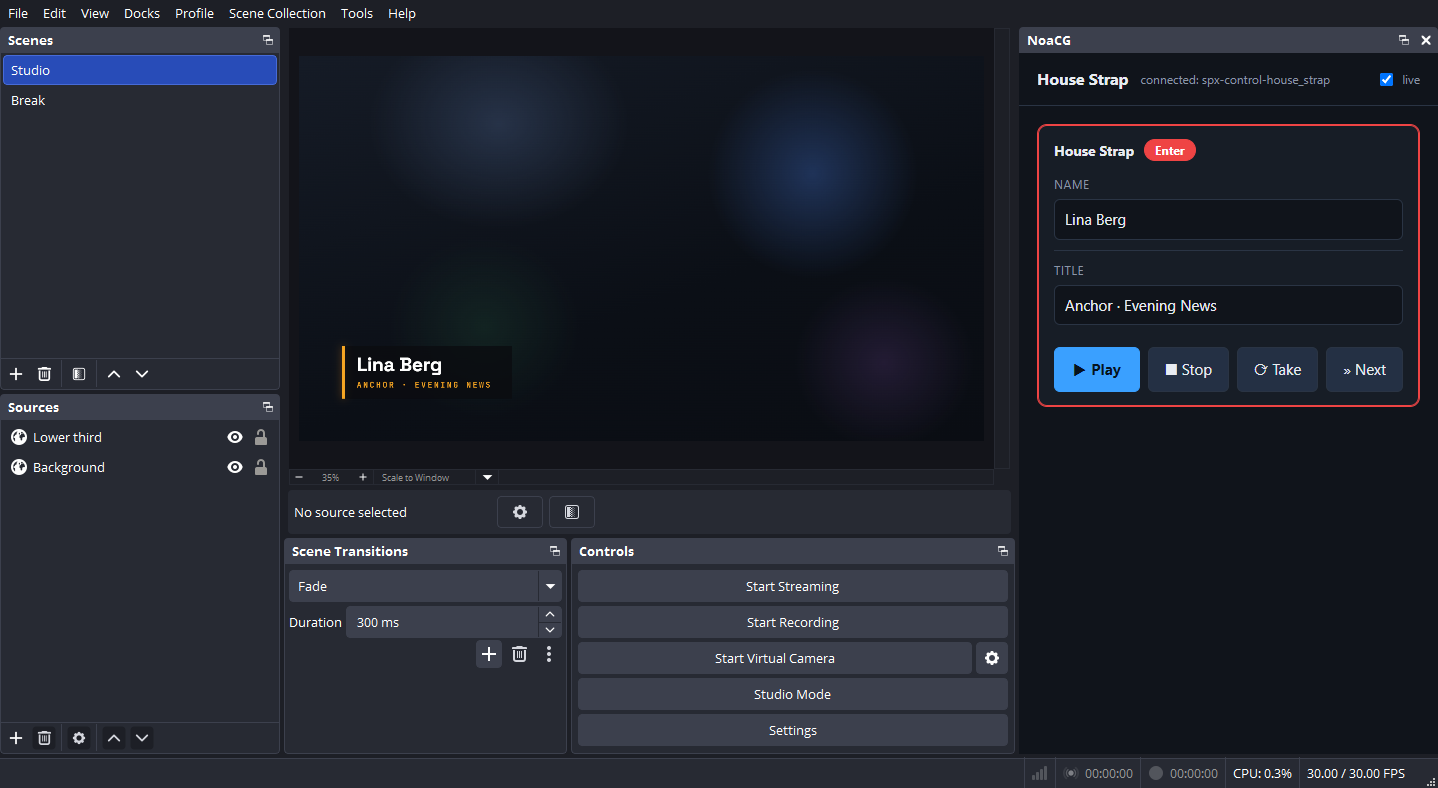Toggle the lock on Background source
The image size is (1438, 788).
click(x=261, y=467)
